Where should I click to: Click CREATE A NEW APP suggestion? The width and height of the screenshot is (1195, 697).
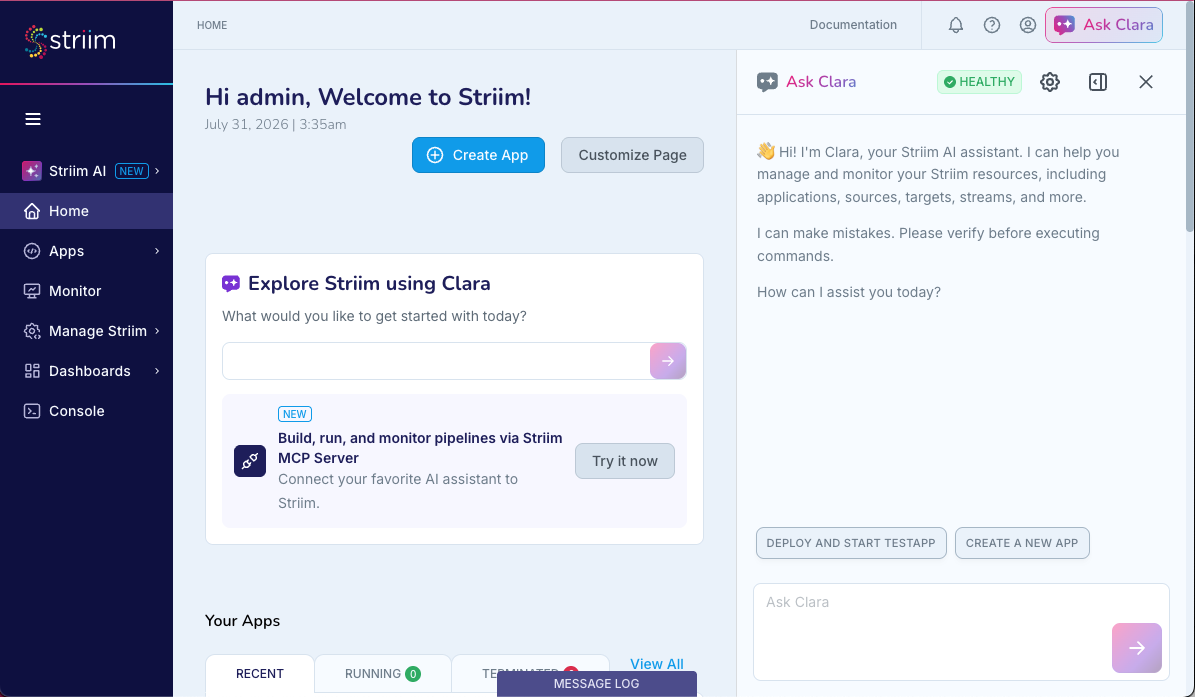point(1022,543)
